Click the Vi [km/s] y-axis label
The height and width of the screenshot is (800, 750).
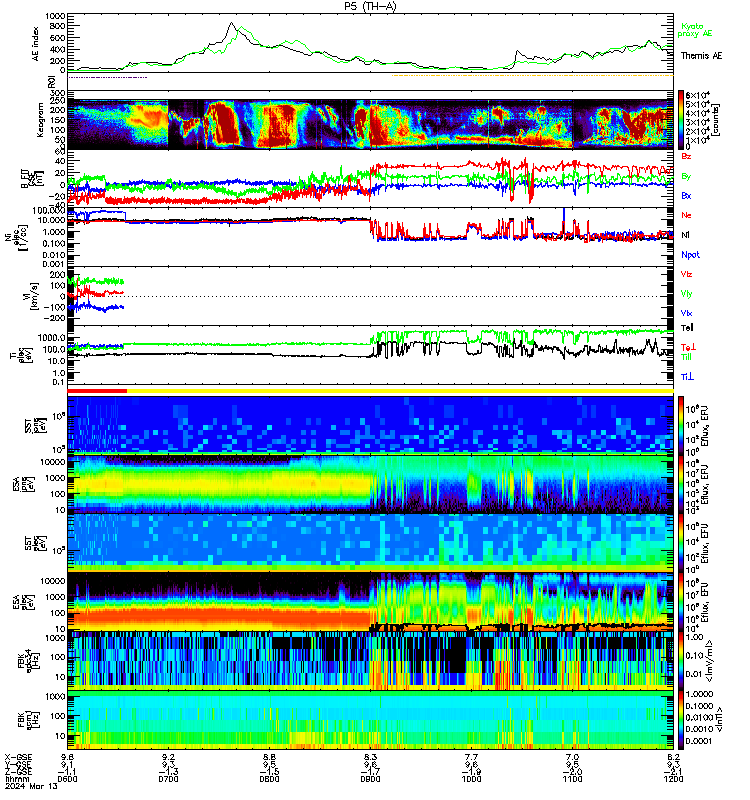click(33, 296)
